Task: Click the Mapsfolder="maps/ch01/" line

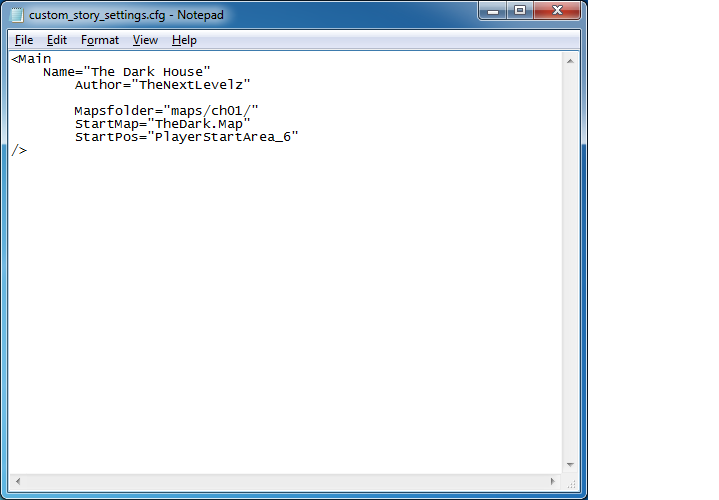Action: (x=166, y=111)
